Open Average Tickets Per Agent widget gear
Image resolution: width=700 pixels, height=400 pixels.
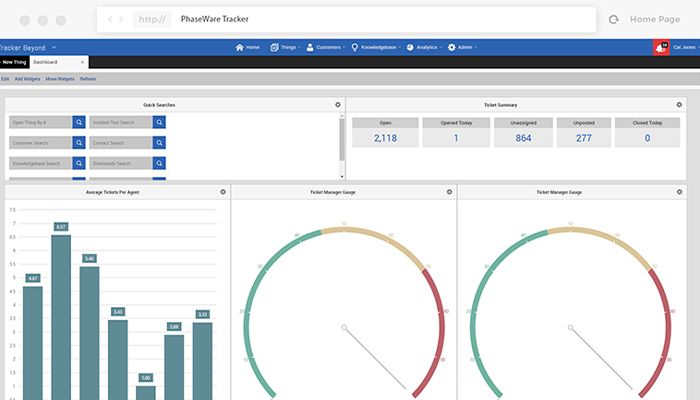point(223,192)
